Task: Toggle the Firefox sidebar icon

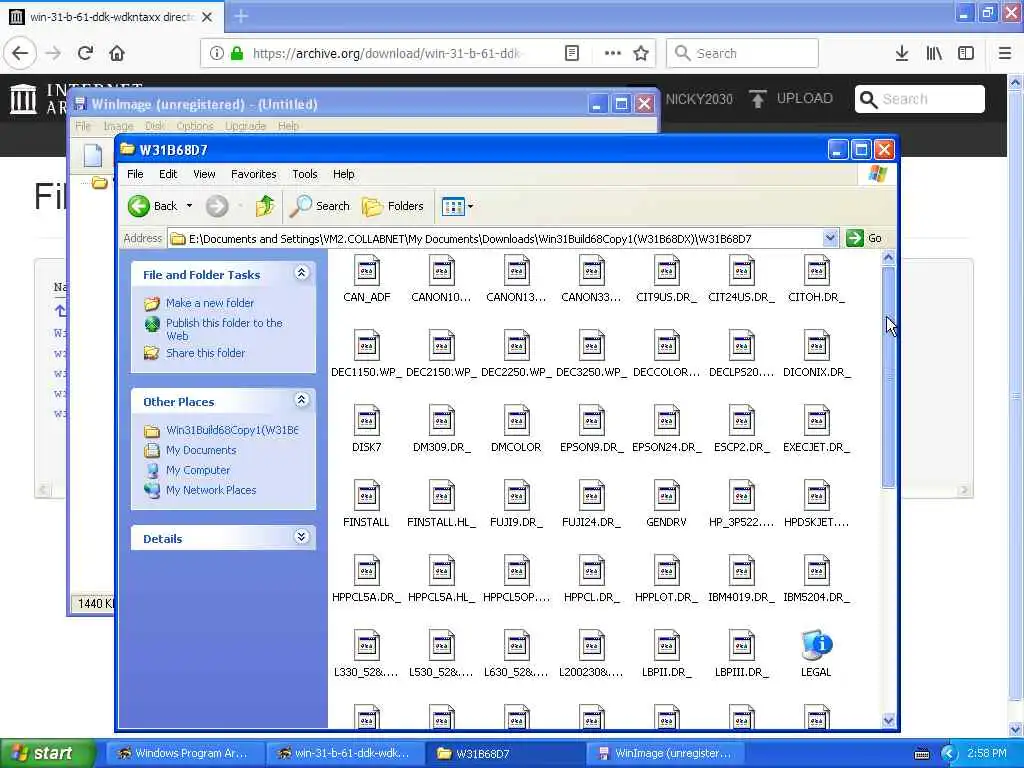Action: coord(966,54)
